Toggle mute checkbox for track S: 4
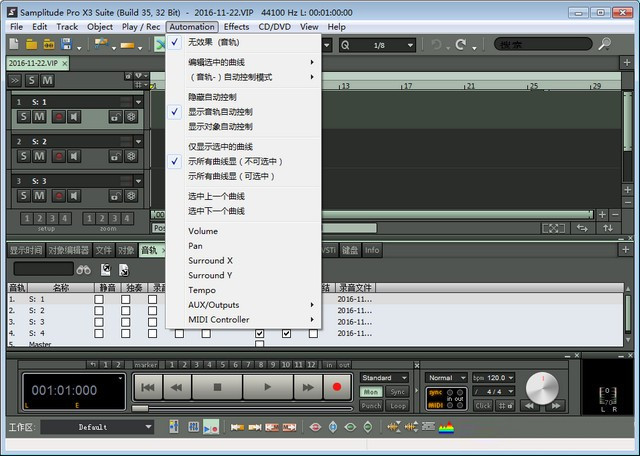The image size is (640, 456). pyautogui.click(x=99, y=334)
